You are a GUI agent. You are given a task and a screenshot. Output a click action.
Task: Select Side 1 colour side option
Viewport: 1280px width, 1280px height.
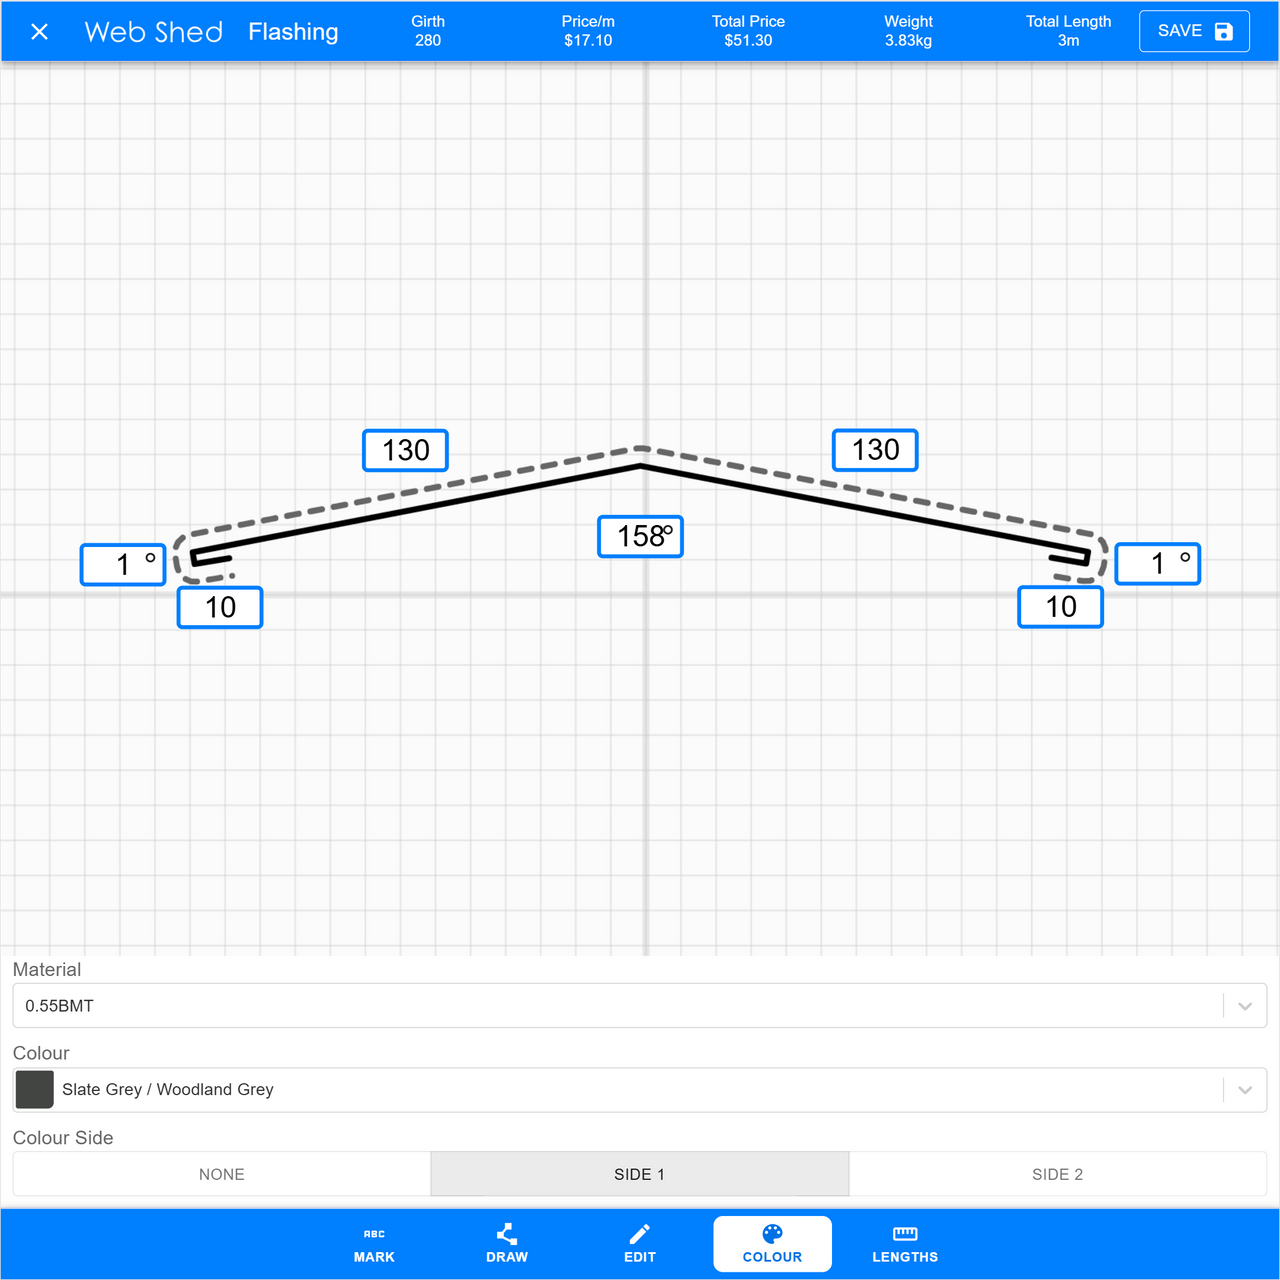[640, 1174]
